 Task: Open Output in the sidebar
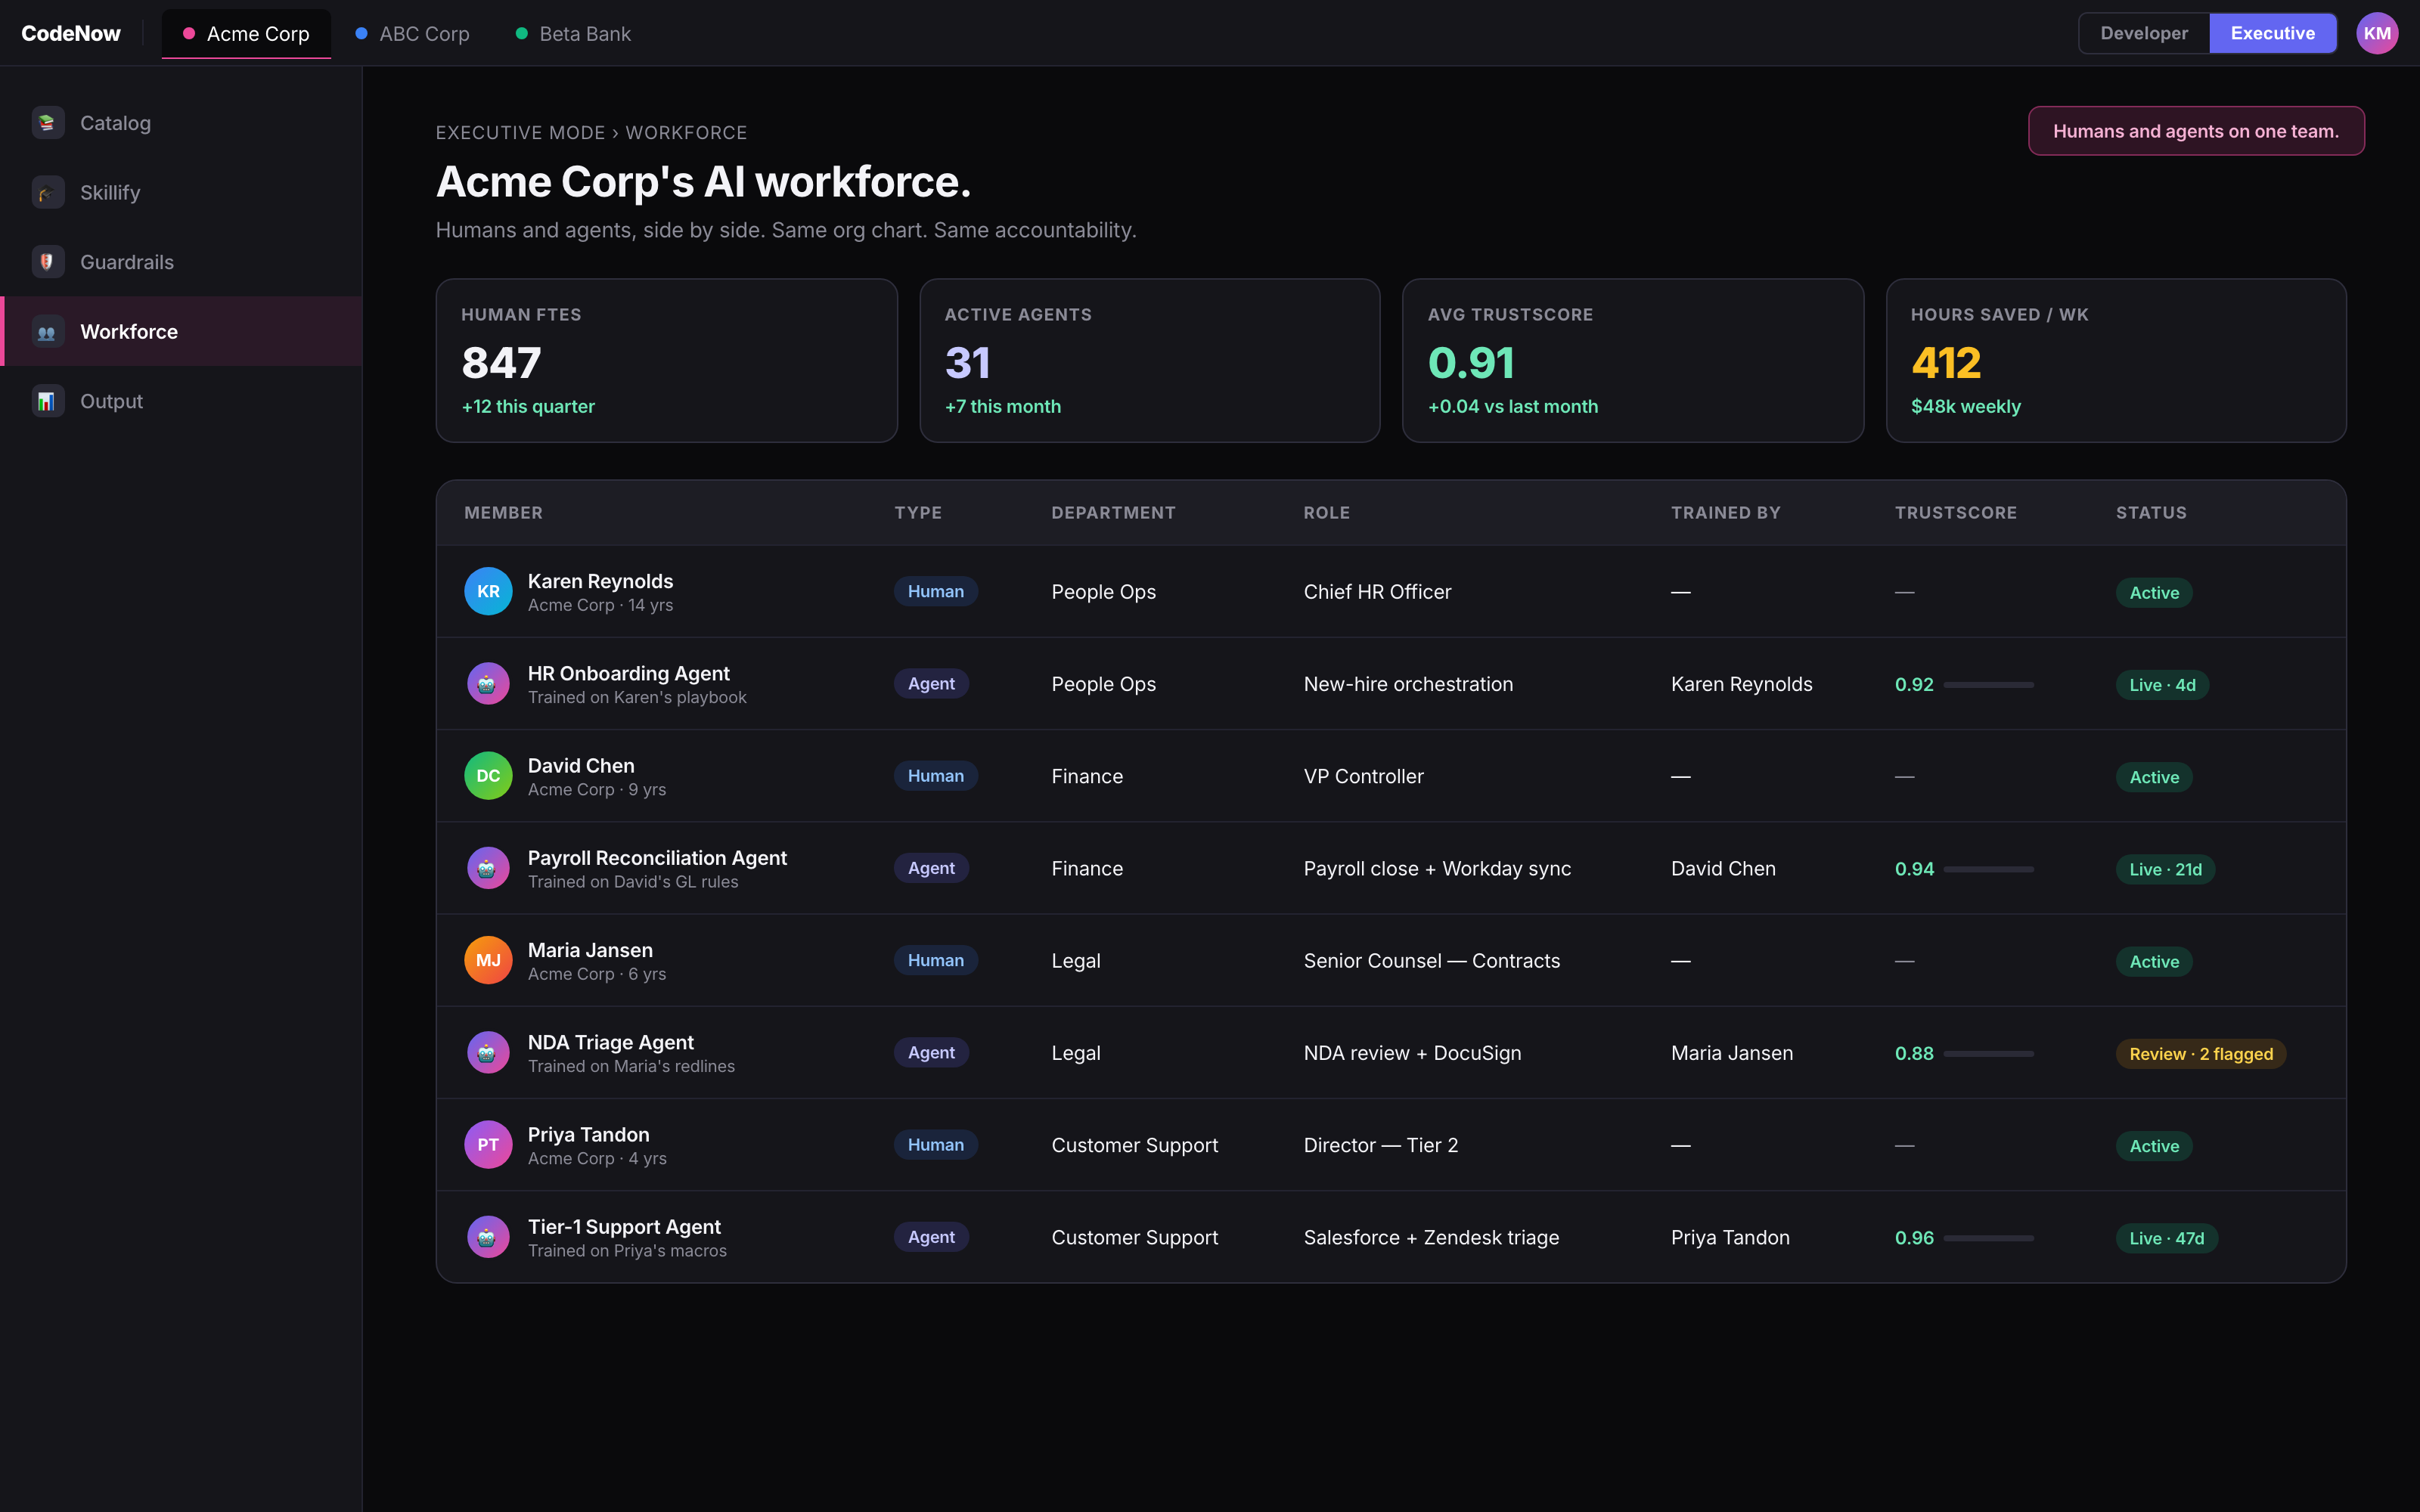click(181, 401)
